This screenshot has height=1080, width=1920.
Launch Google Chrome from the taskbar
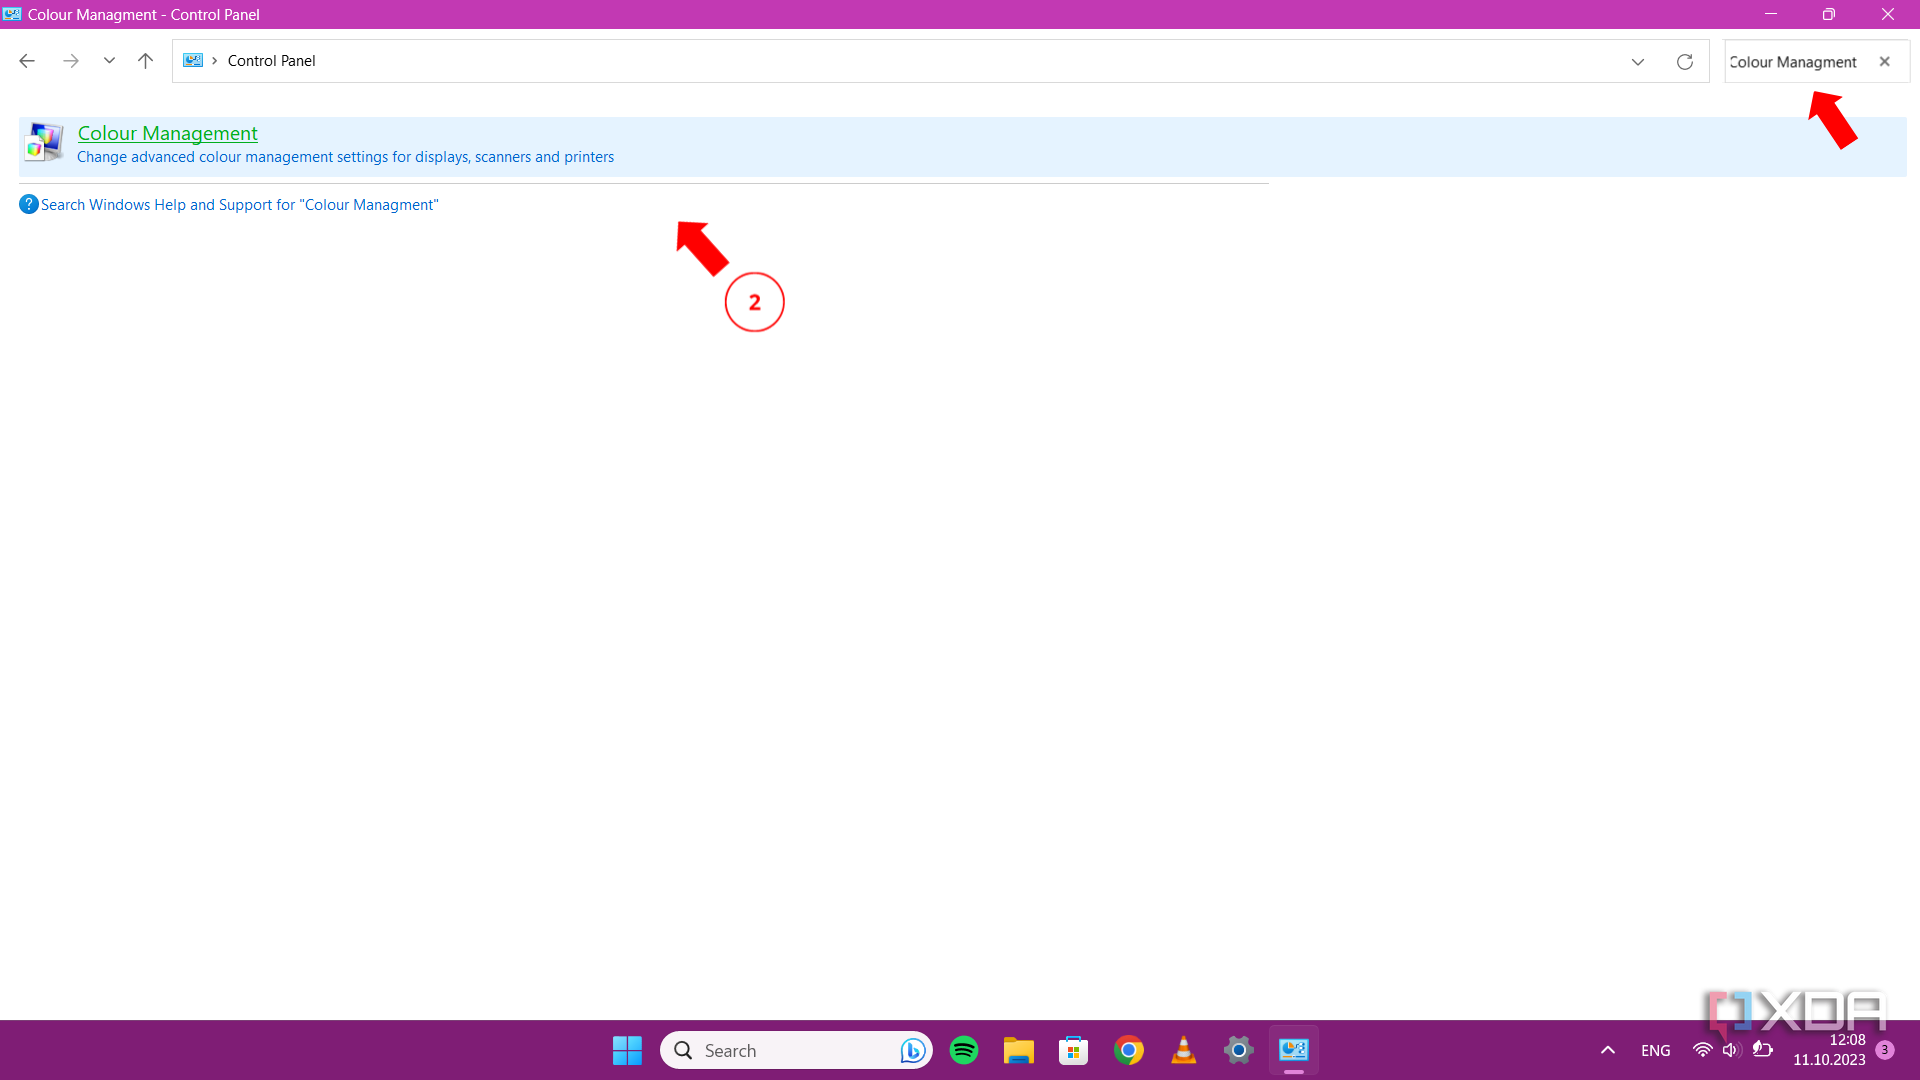coord(1128,1050)
